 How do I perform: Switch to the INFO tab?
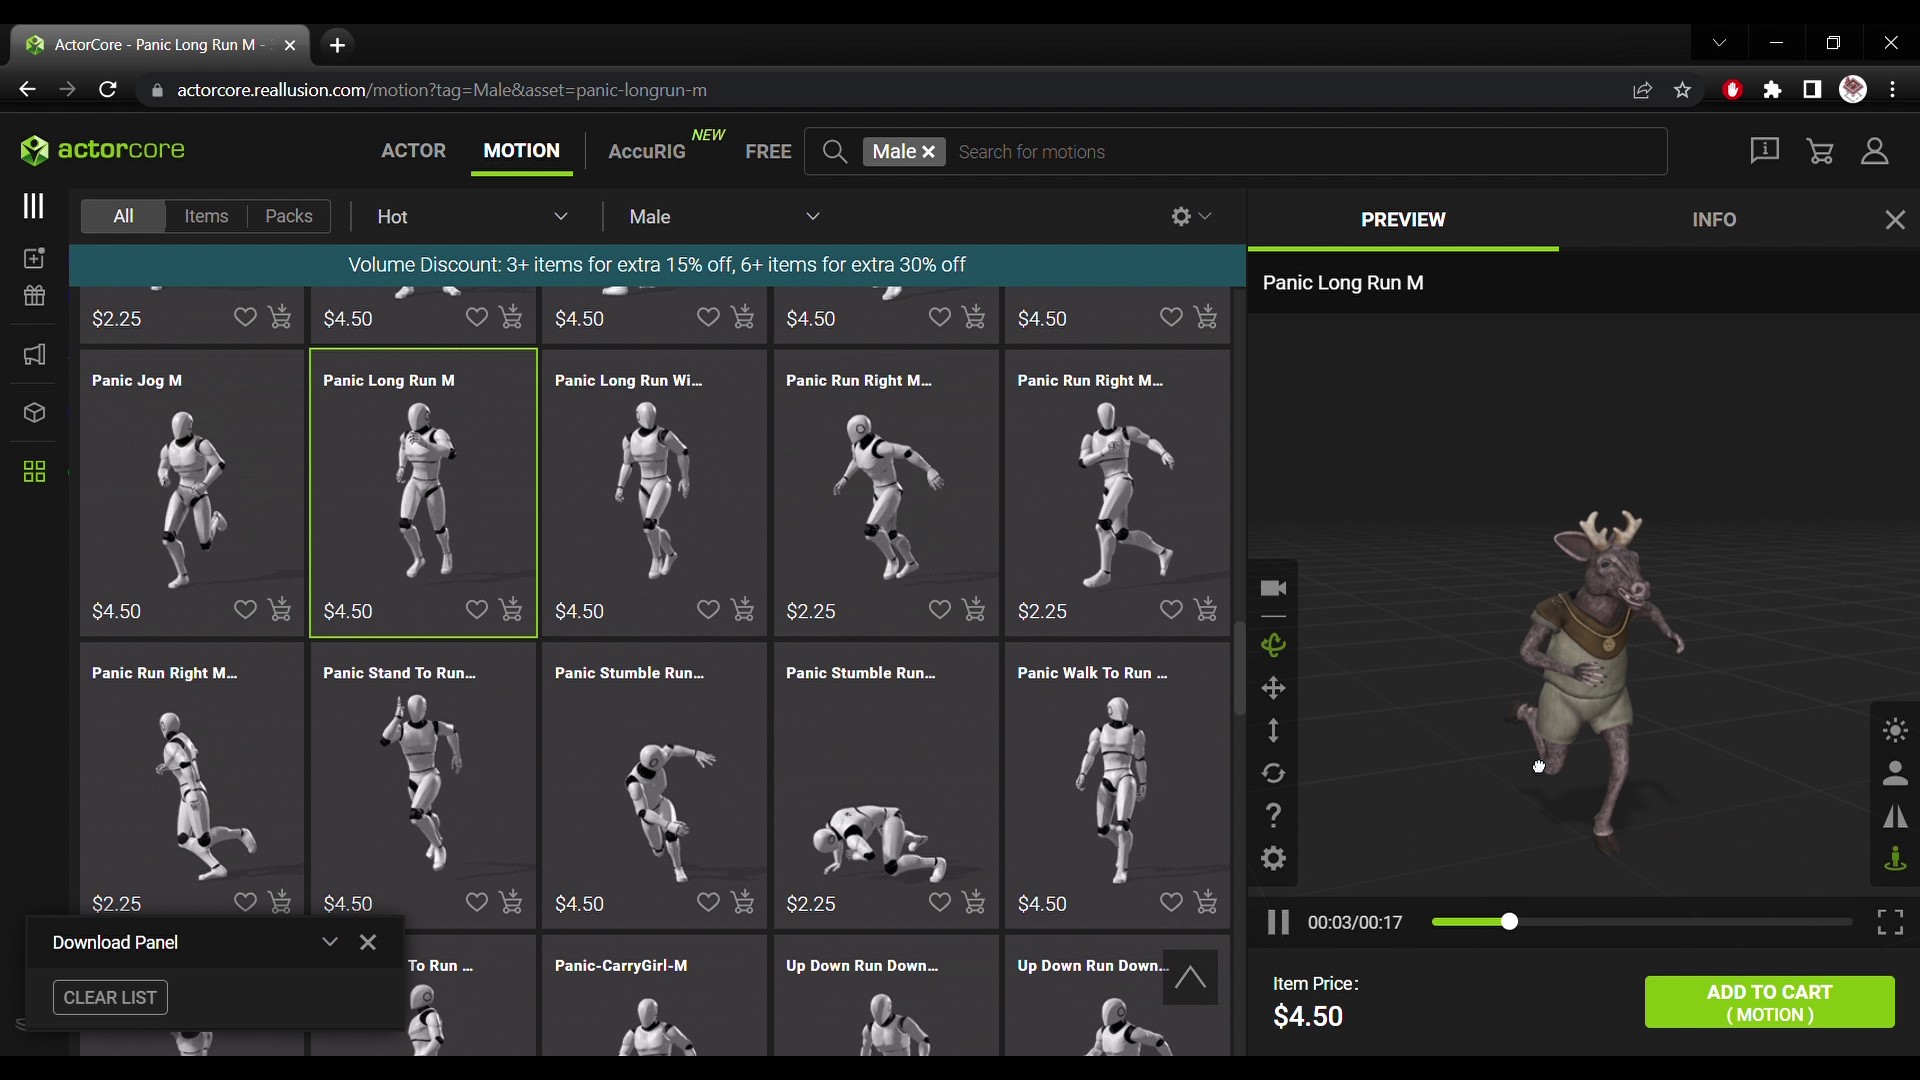coord(1714,220)
